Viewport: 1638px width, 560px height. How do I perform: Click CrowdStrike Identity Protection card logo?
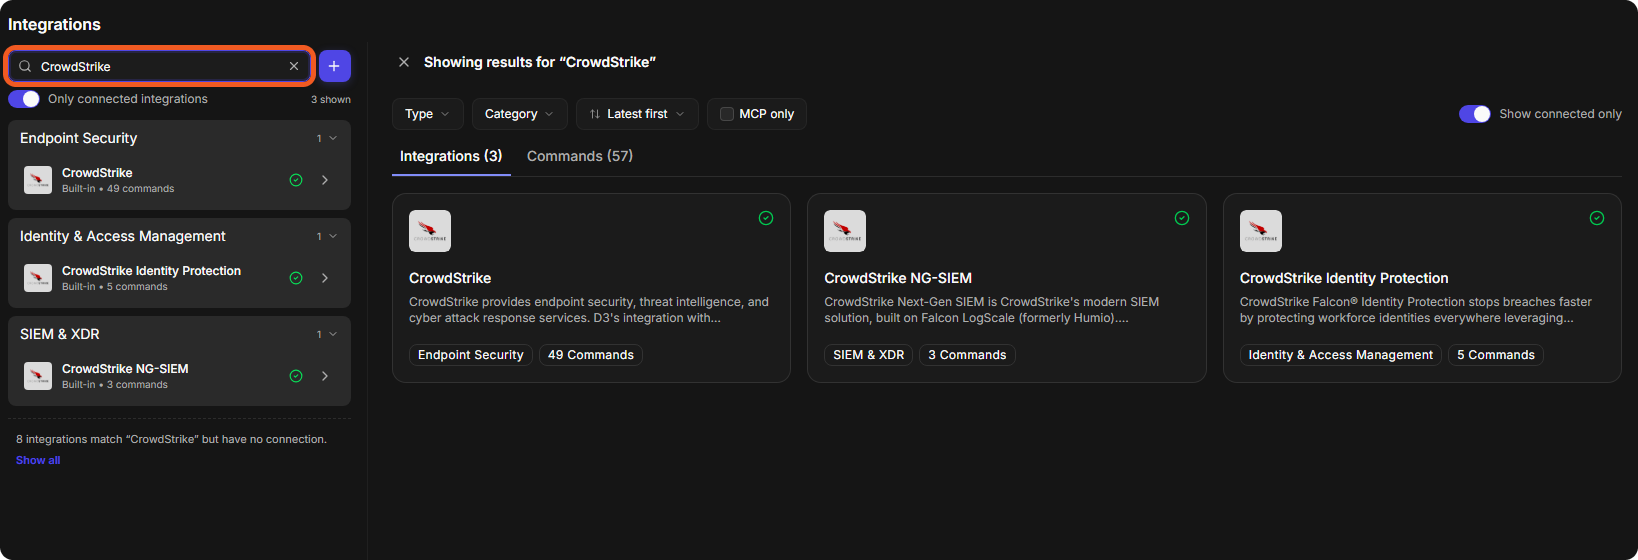pyautogui.click(x=1261, y=231)
